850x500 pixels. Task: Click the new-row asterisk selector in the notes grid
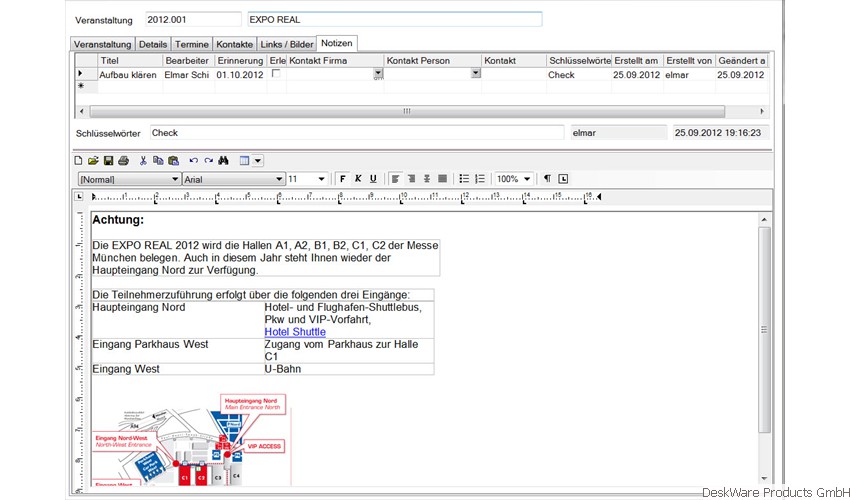(86, 86)
